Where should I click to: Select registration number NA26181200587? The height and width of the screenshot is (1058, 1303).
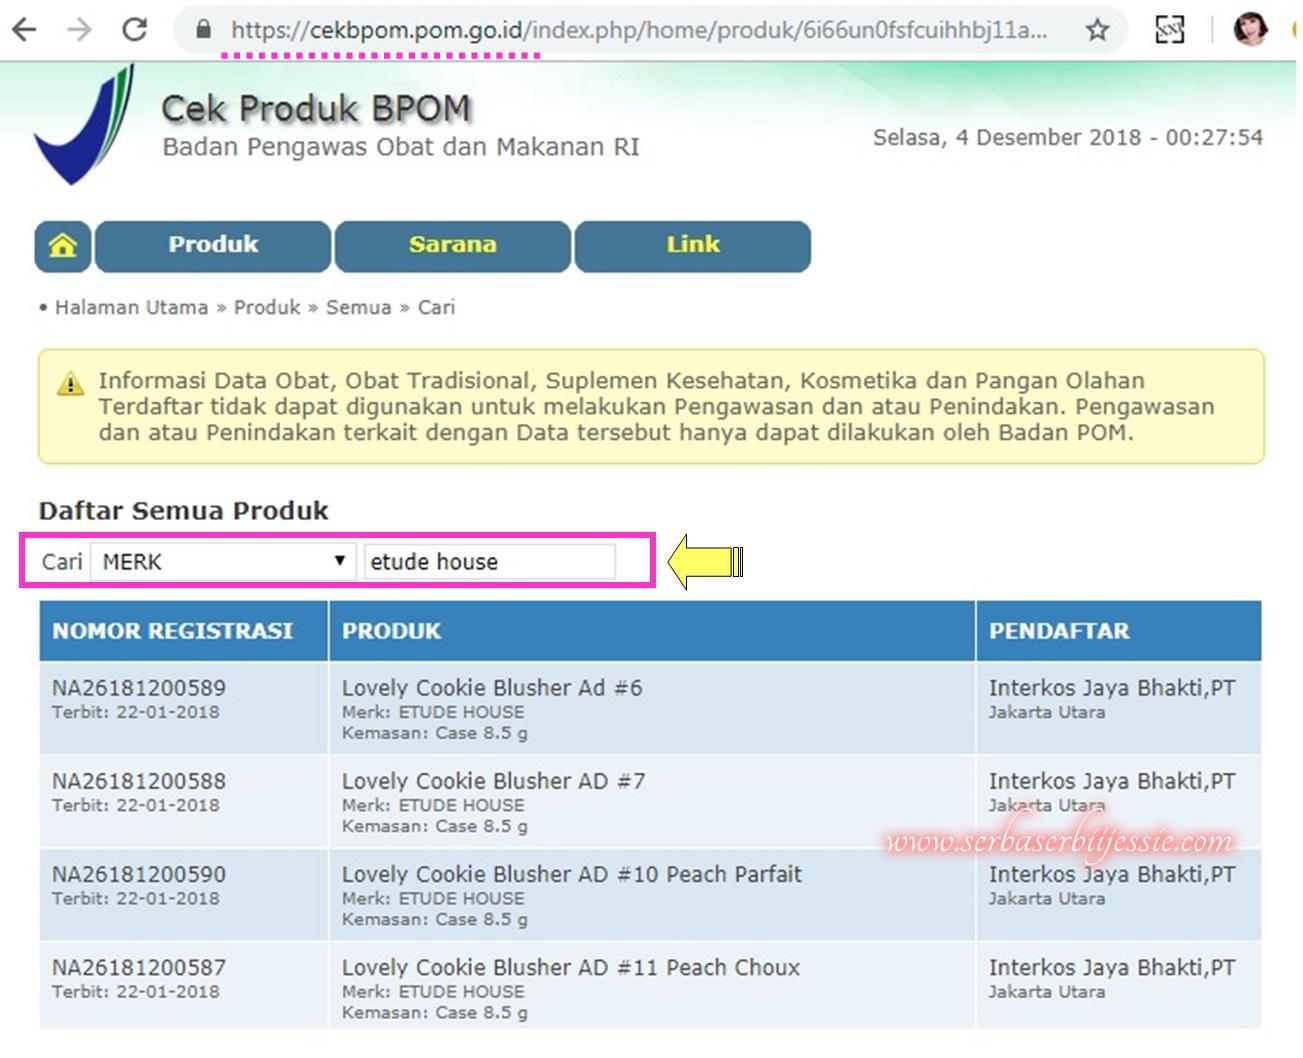139,967
